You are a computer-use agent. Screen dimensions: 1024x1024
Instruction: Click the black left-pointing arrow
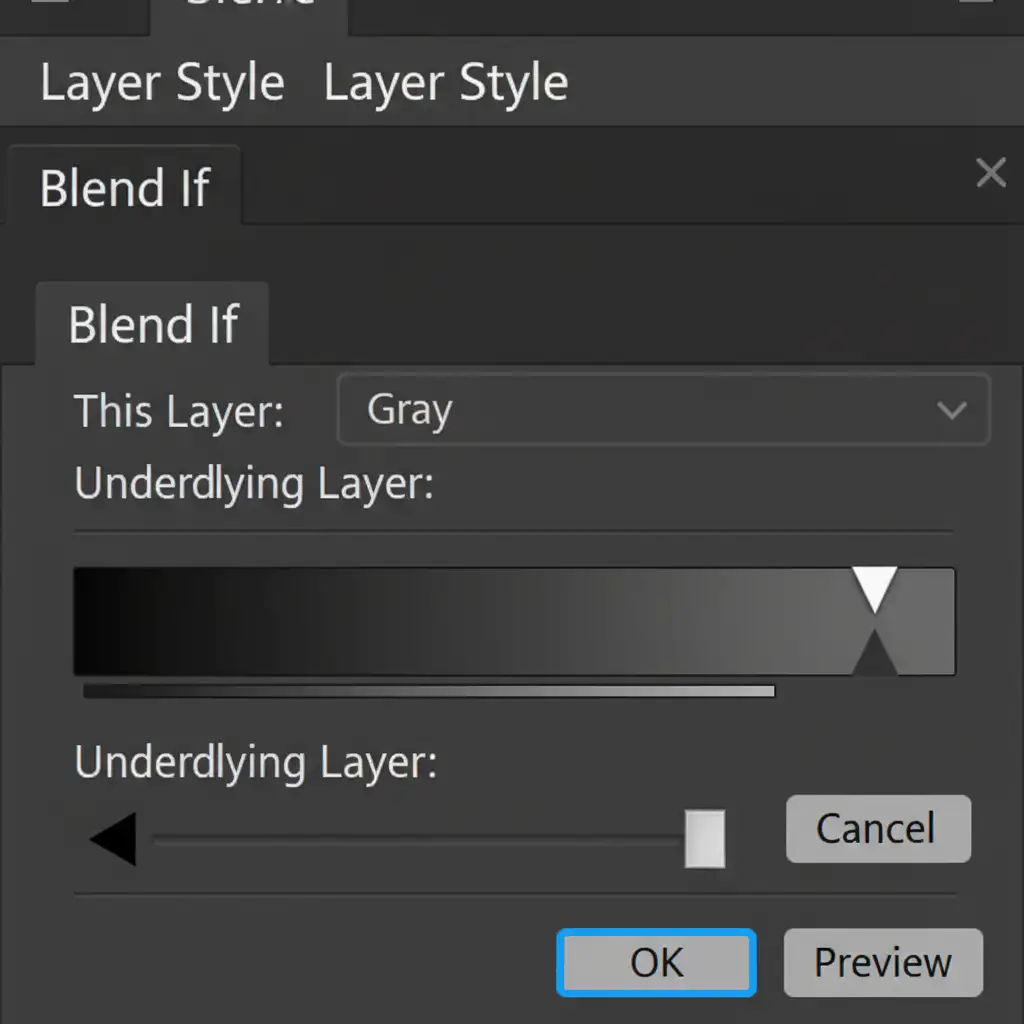pyautogui.click(x=113, y=840)
